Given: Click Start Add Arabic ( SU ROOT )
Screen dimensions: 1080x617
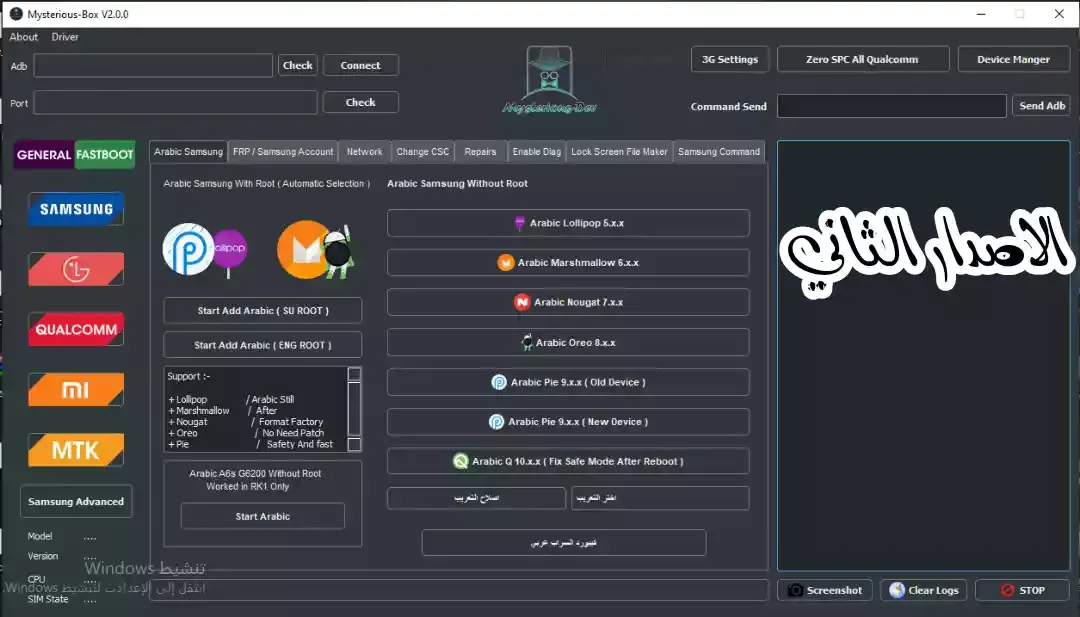Looking at the screenshot, I should [262, 311].
